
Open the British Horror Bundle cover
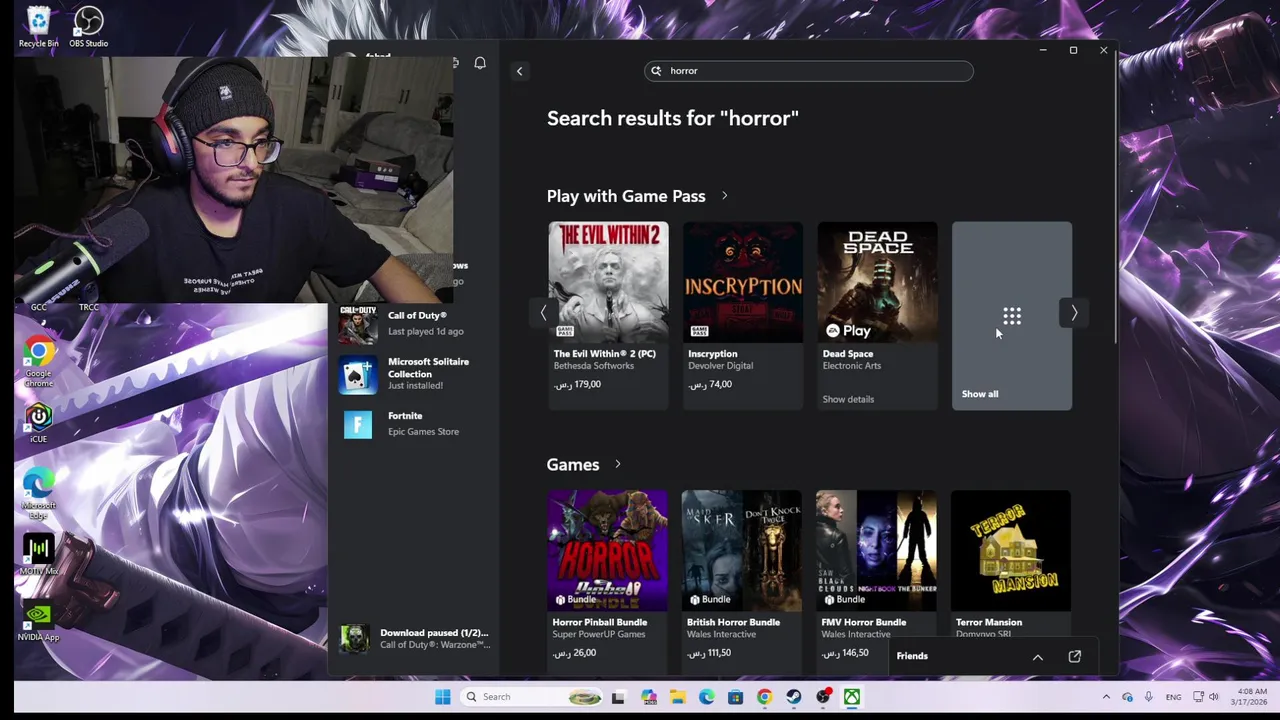click(x=741, y=551)
